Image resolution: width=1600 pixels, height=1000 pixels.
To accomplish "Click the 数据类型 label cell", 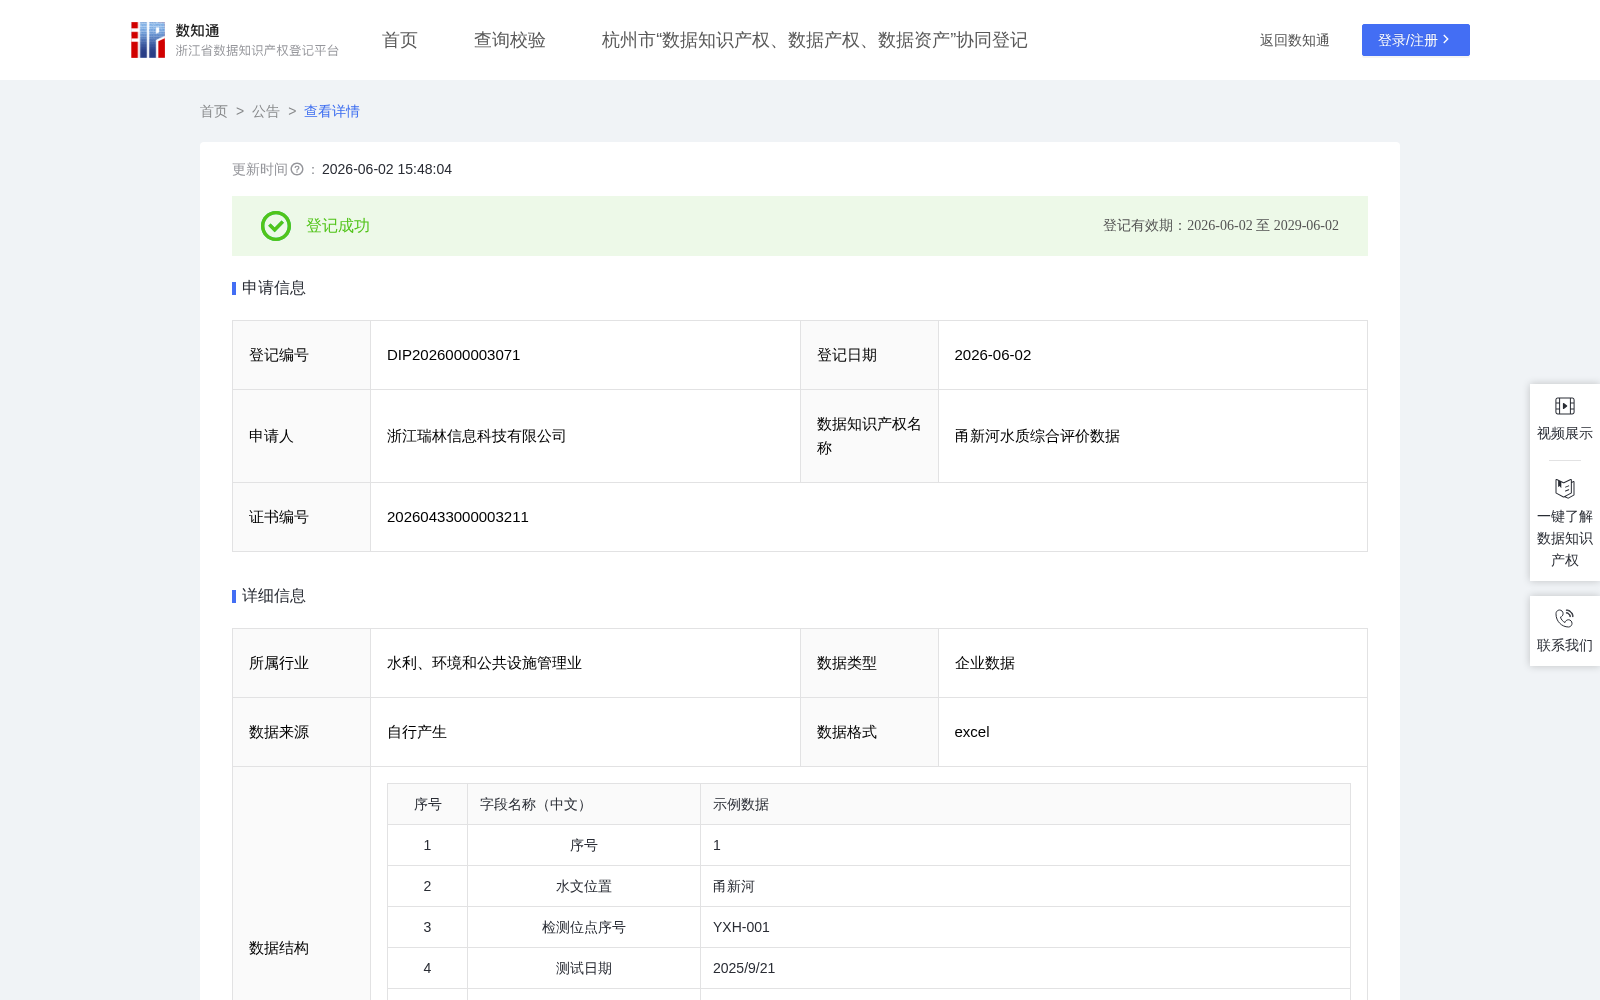I will coord(869,663).
